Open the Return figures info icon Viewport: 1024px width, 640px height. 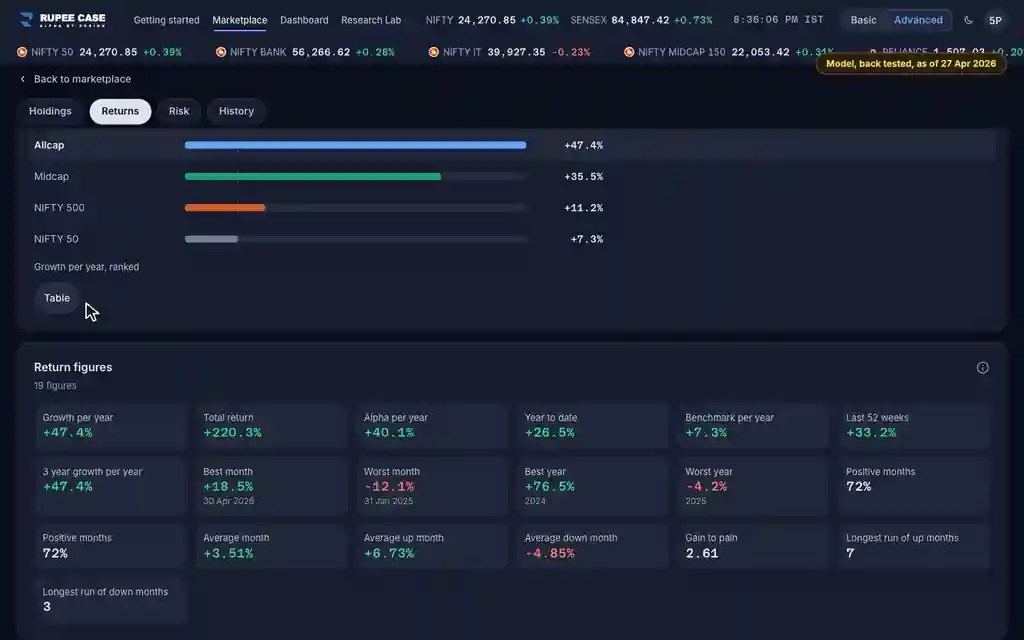(x=982, y=368)
